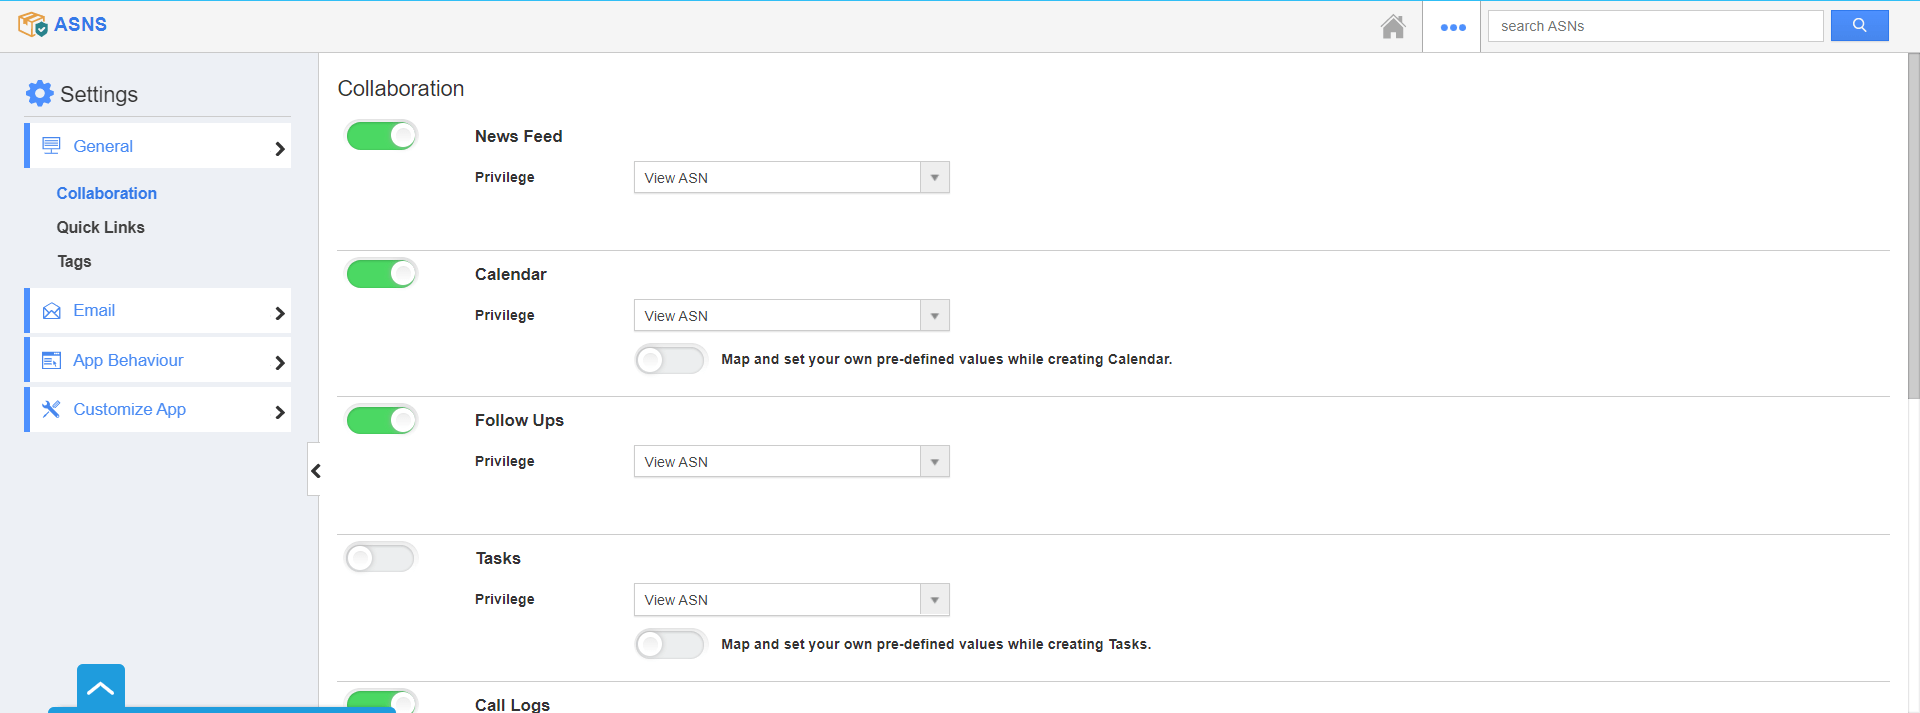Open Follow Ups Privilege dropdown
1920x713 pixels.
pyautogui.click(x=791, y=462)
